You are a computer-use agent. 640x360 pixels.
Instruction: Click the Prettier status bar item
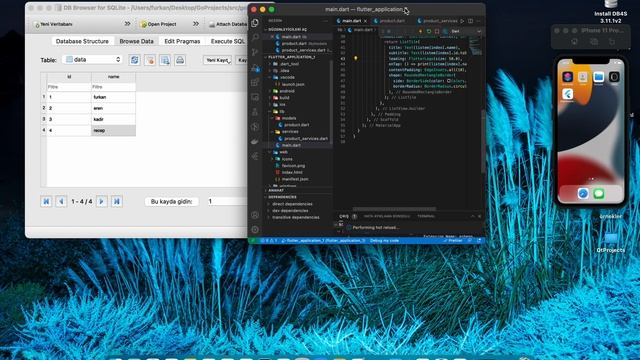[x=453, y=241]
